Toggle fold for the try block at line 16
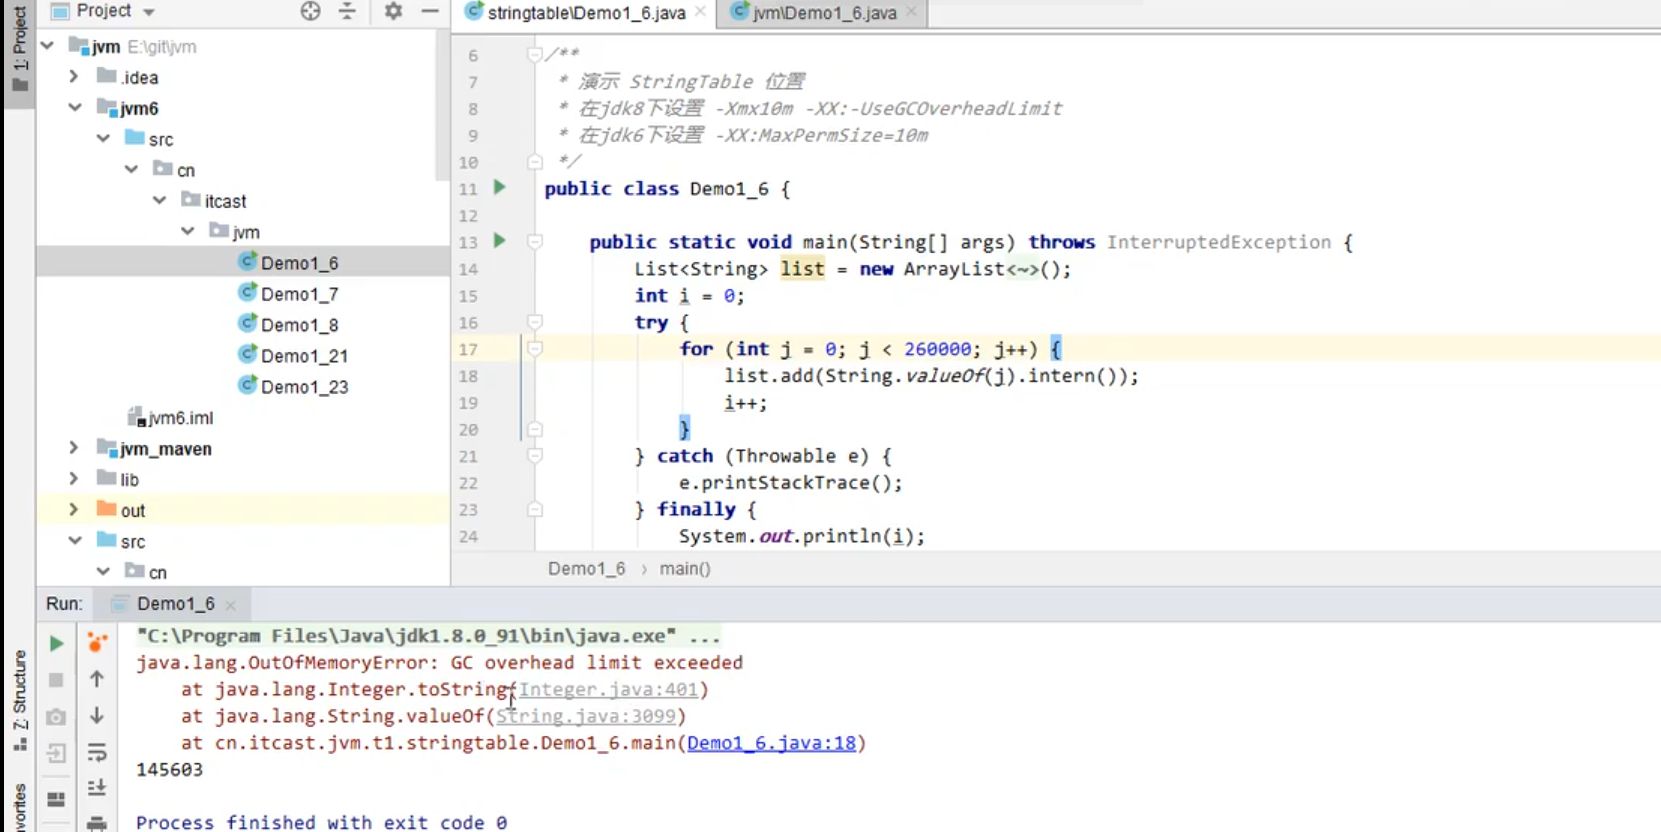 535,322
